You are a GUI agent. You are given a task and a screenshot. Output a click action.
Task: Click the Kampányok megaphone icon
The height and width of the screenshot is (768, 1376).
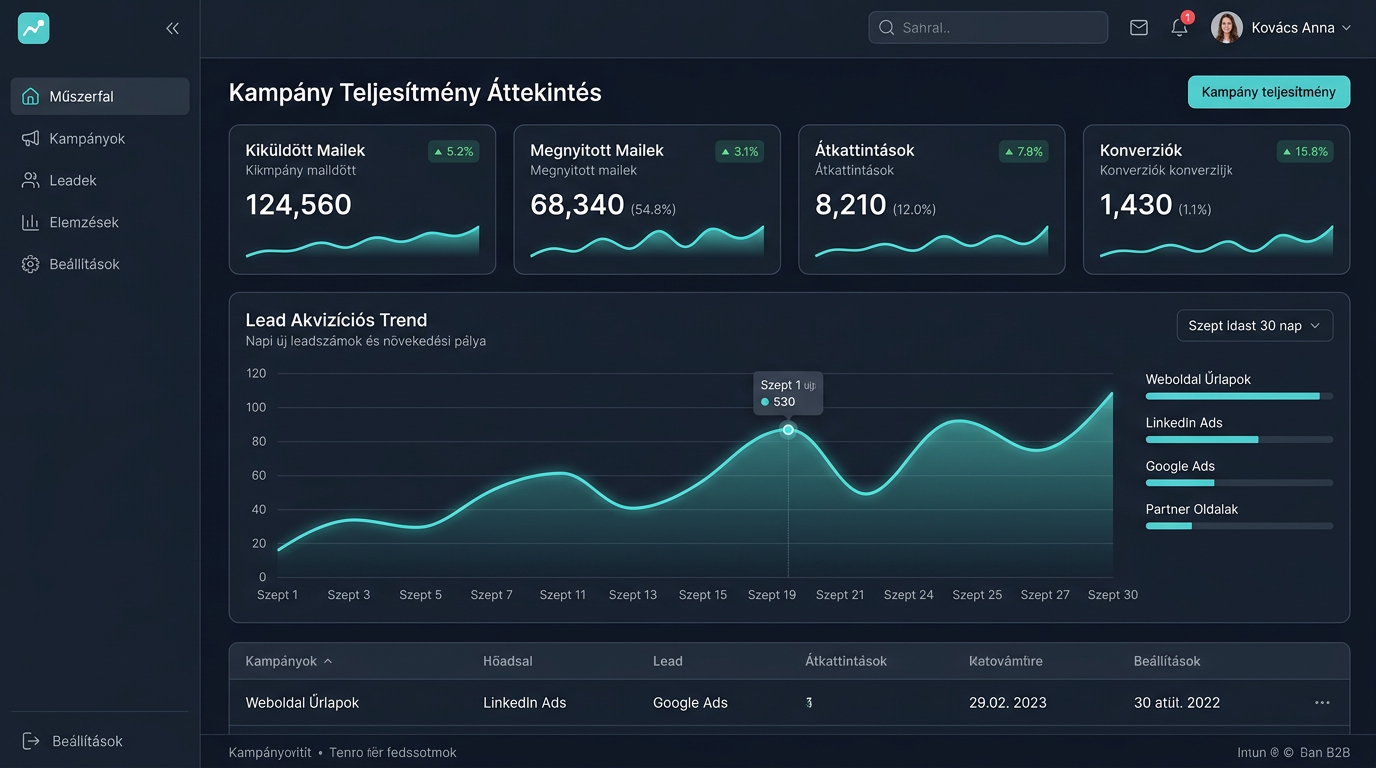pyautogui.click(x=31, y=139)
